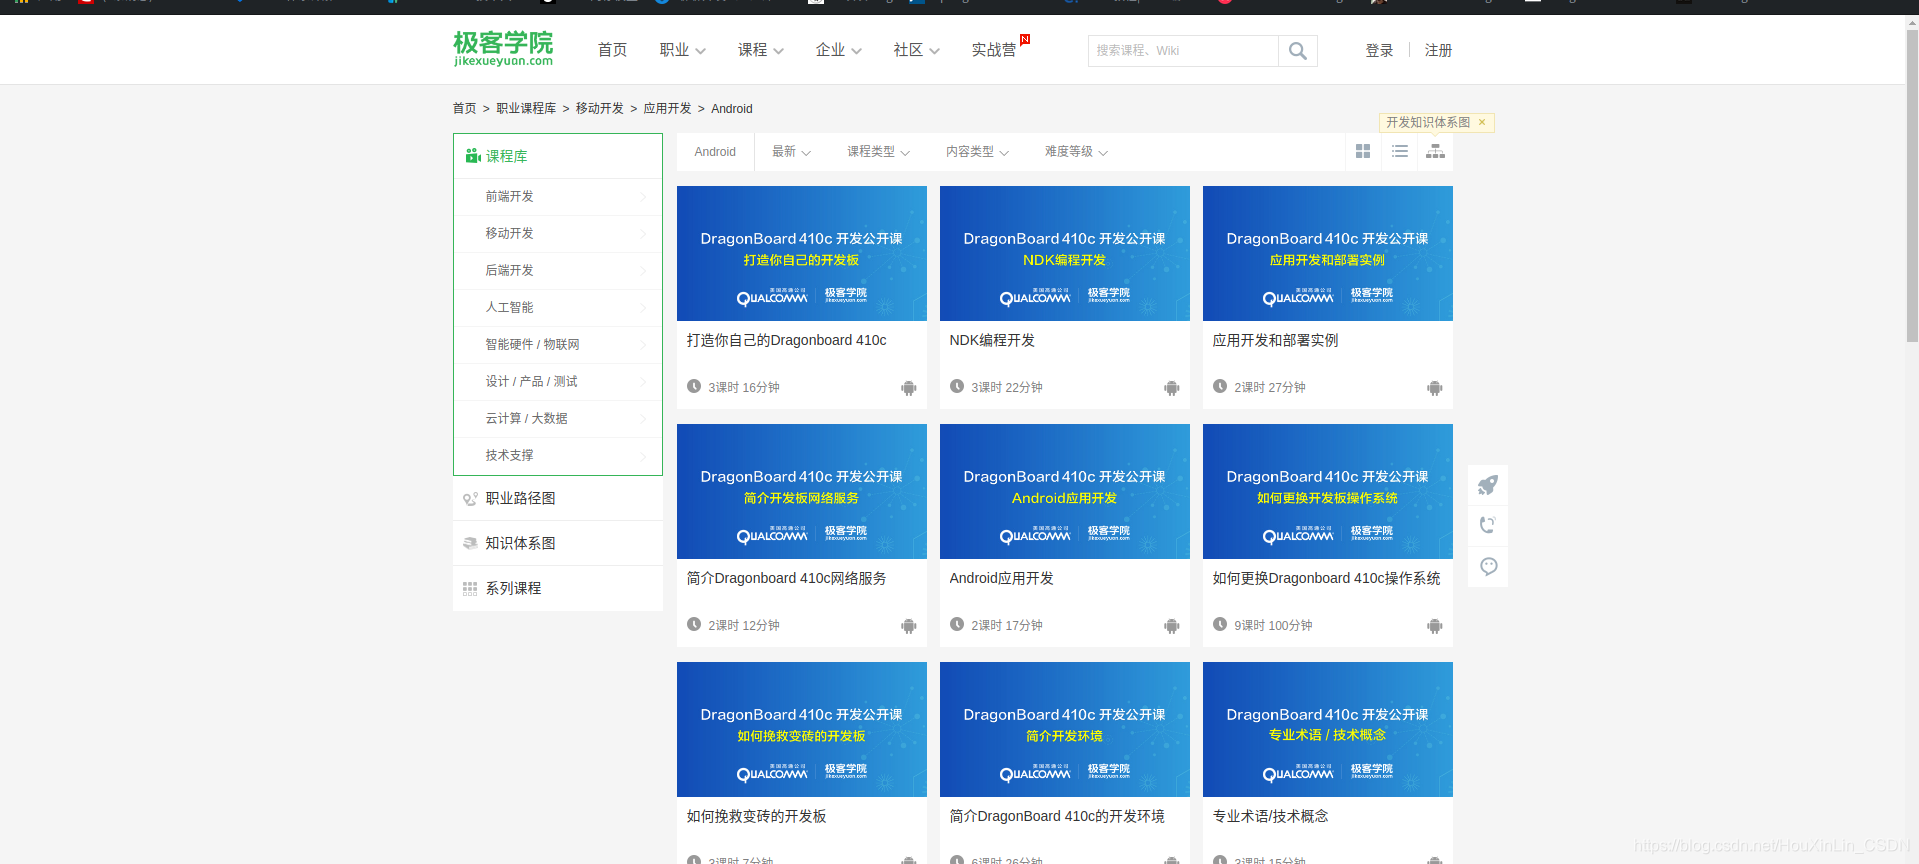Click the jikexueyuan logo
Screen dimensions: 1919x864
click(x=503, y=49)
